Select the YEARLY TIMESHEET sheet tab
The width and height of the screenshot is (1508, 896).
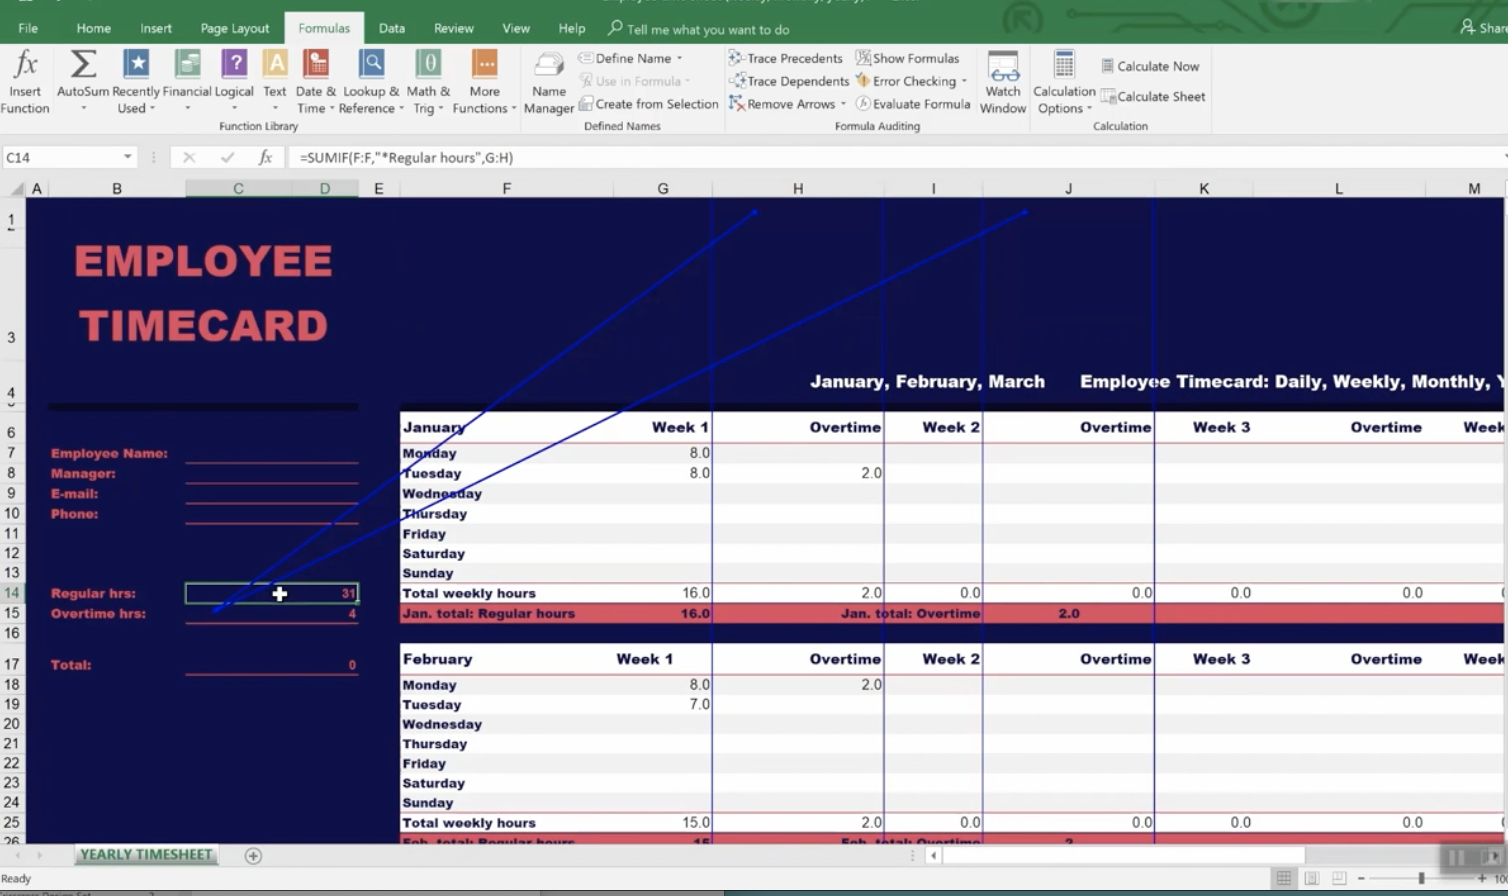tap(146, 855)
